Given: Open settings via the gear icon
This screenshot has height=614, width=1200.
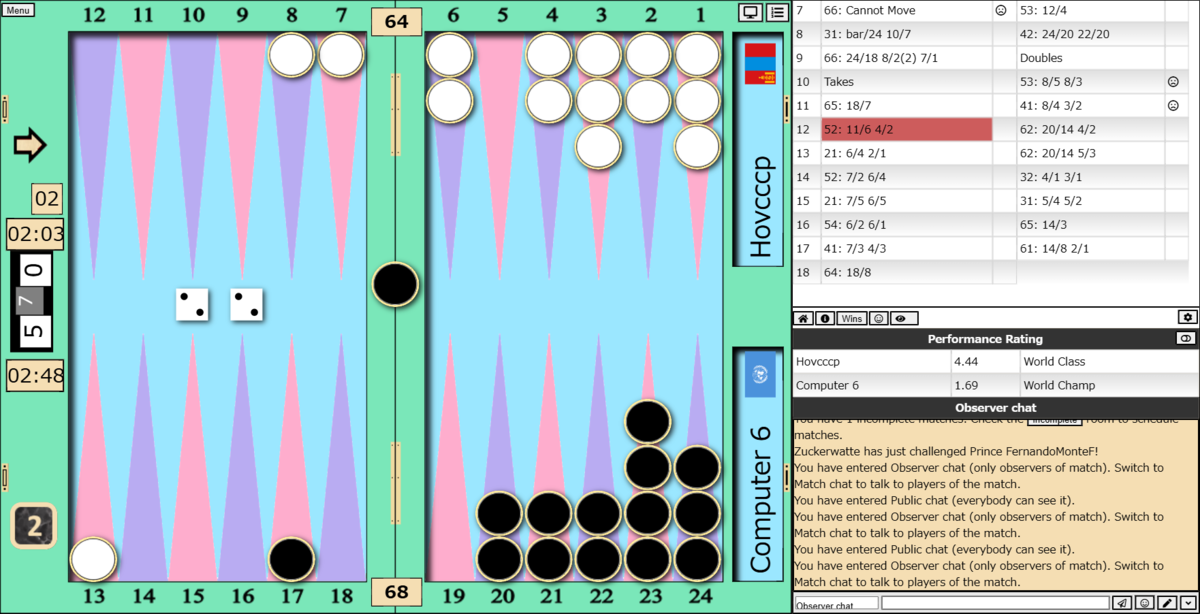Looking at the screenshot, I should 1188,317.
